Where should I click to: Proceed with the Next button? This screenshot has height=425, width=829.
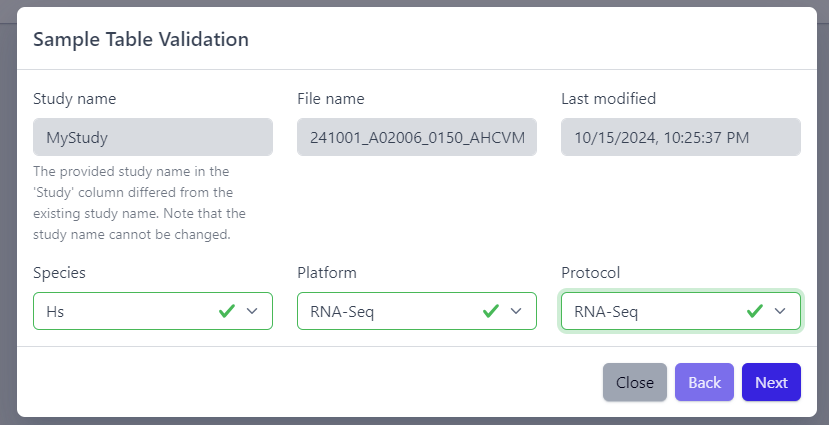pos(771,382)
